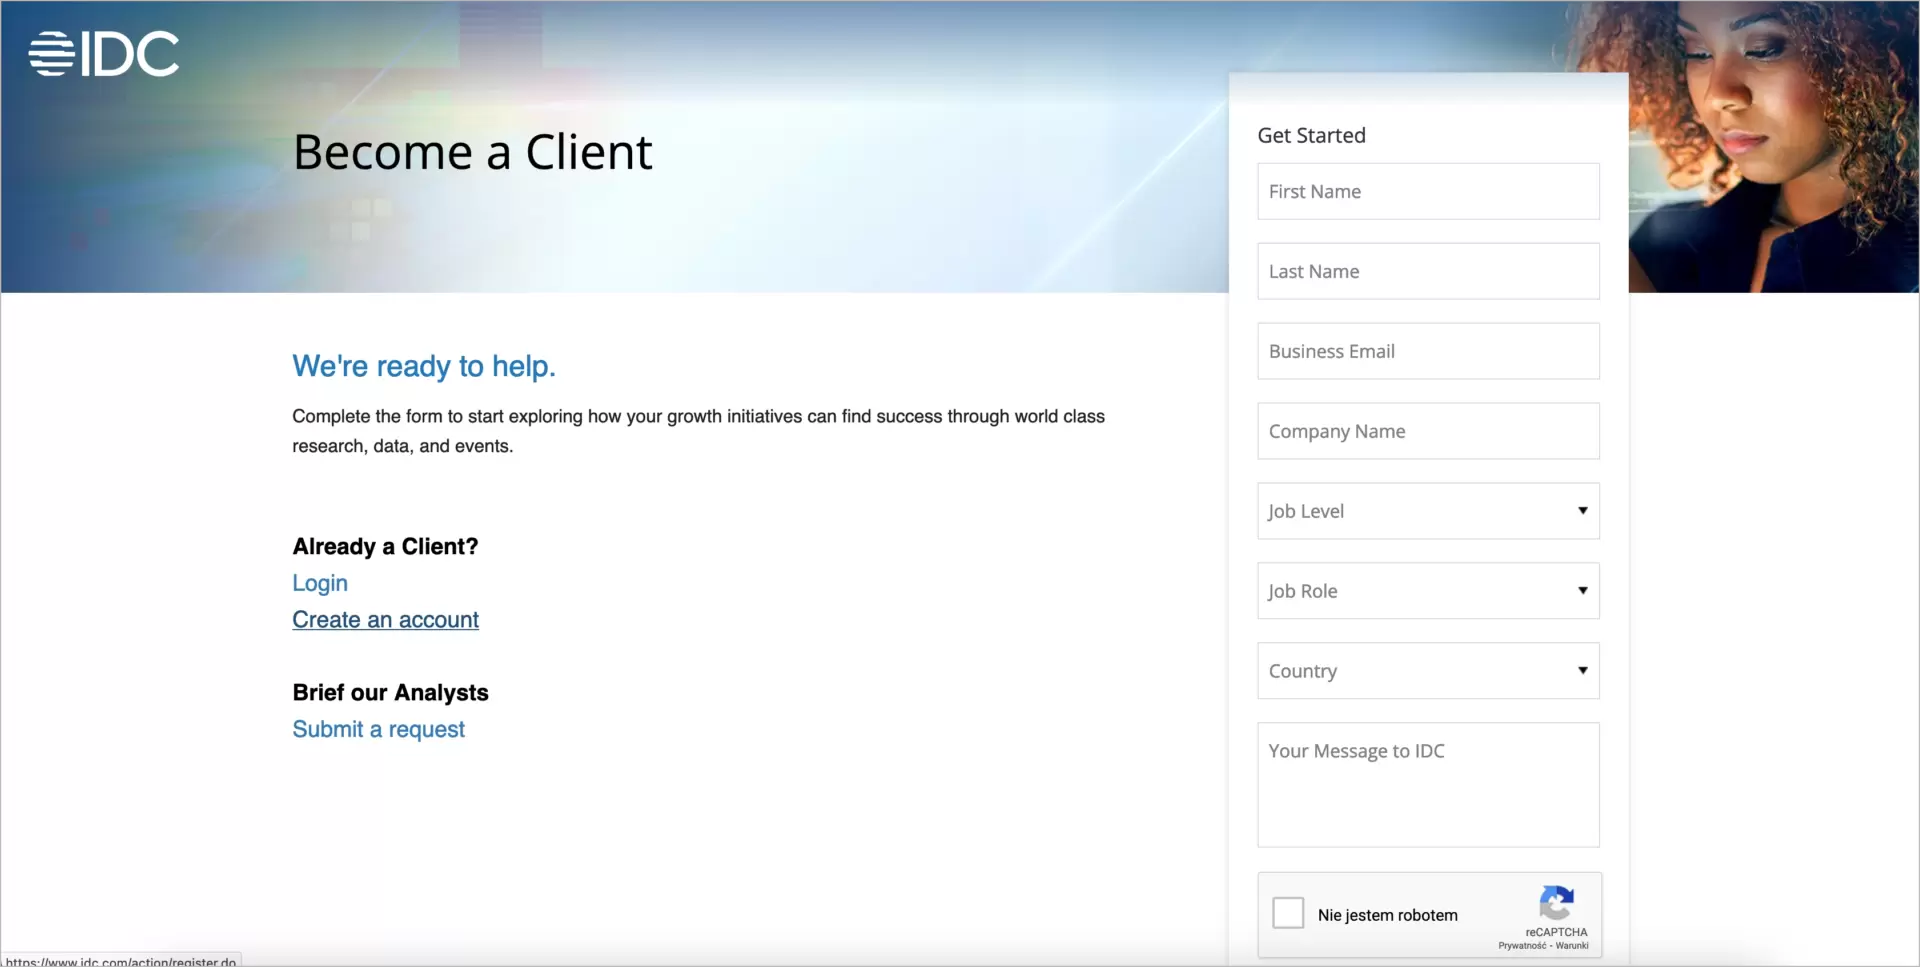Click the Country dropdown arrow
This screenshot has height=967, width=1920.
[x=1583, y=671]
